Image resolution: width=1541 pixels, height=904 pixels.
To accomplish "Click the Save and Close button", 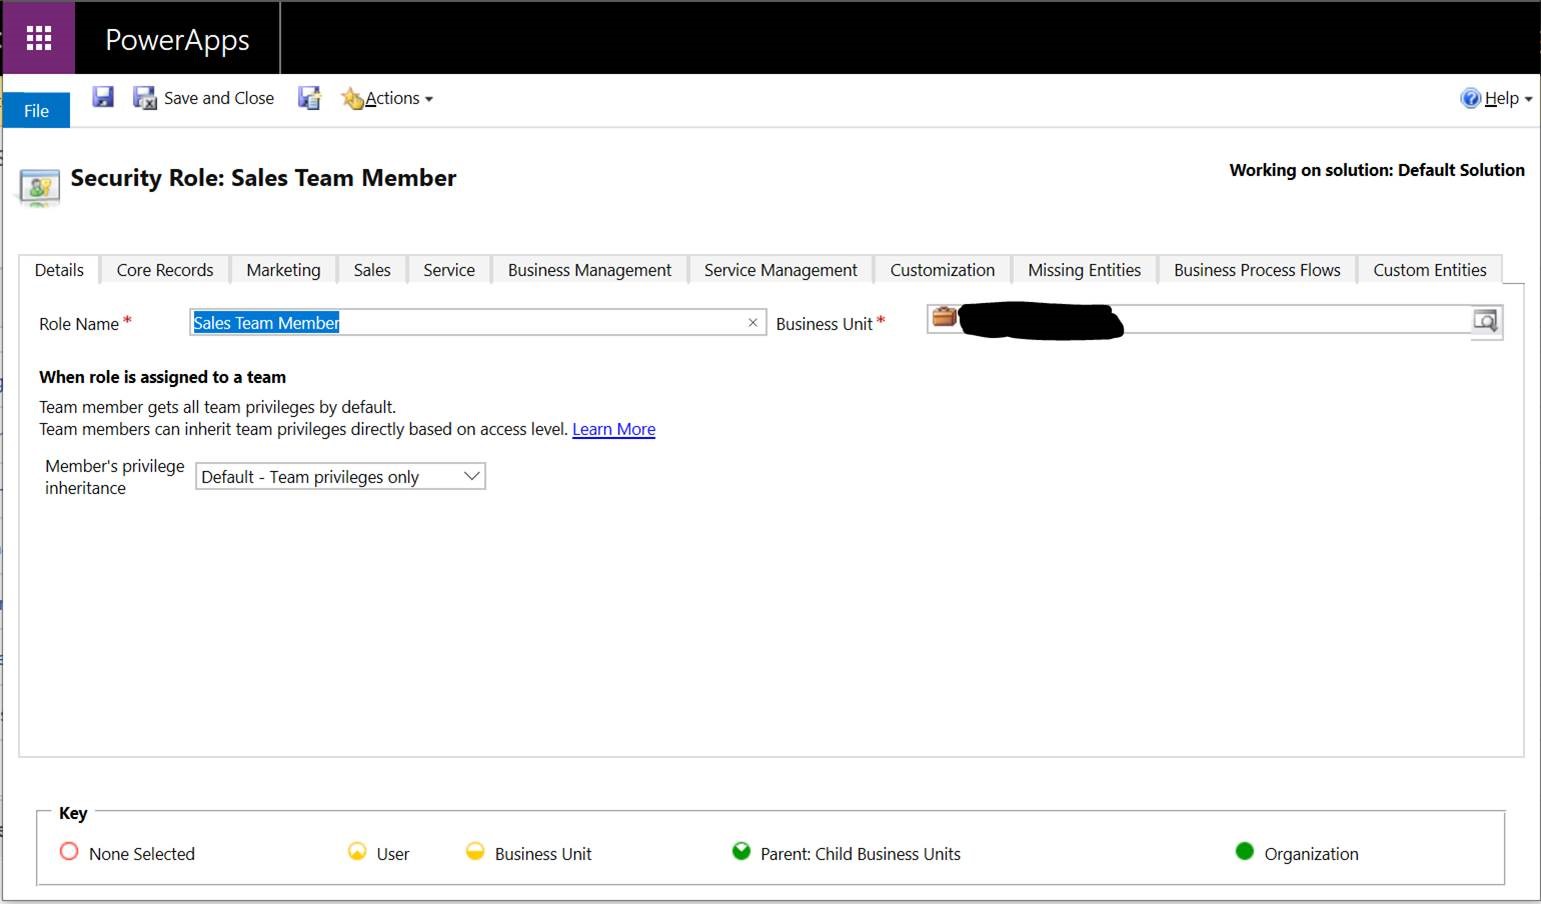I will [205, 98].
